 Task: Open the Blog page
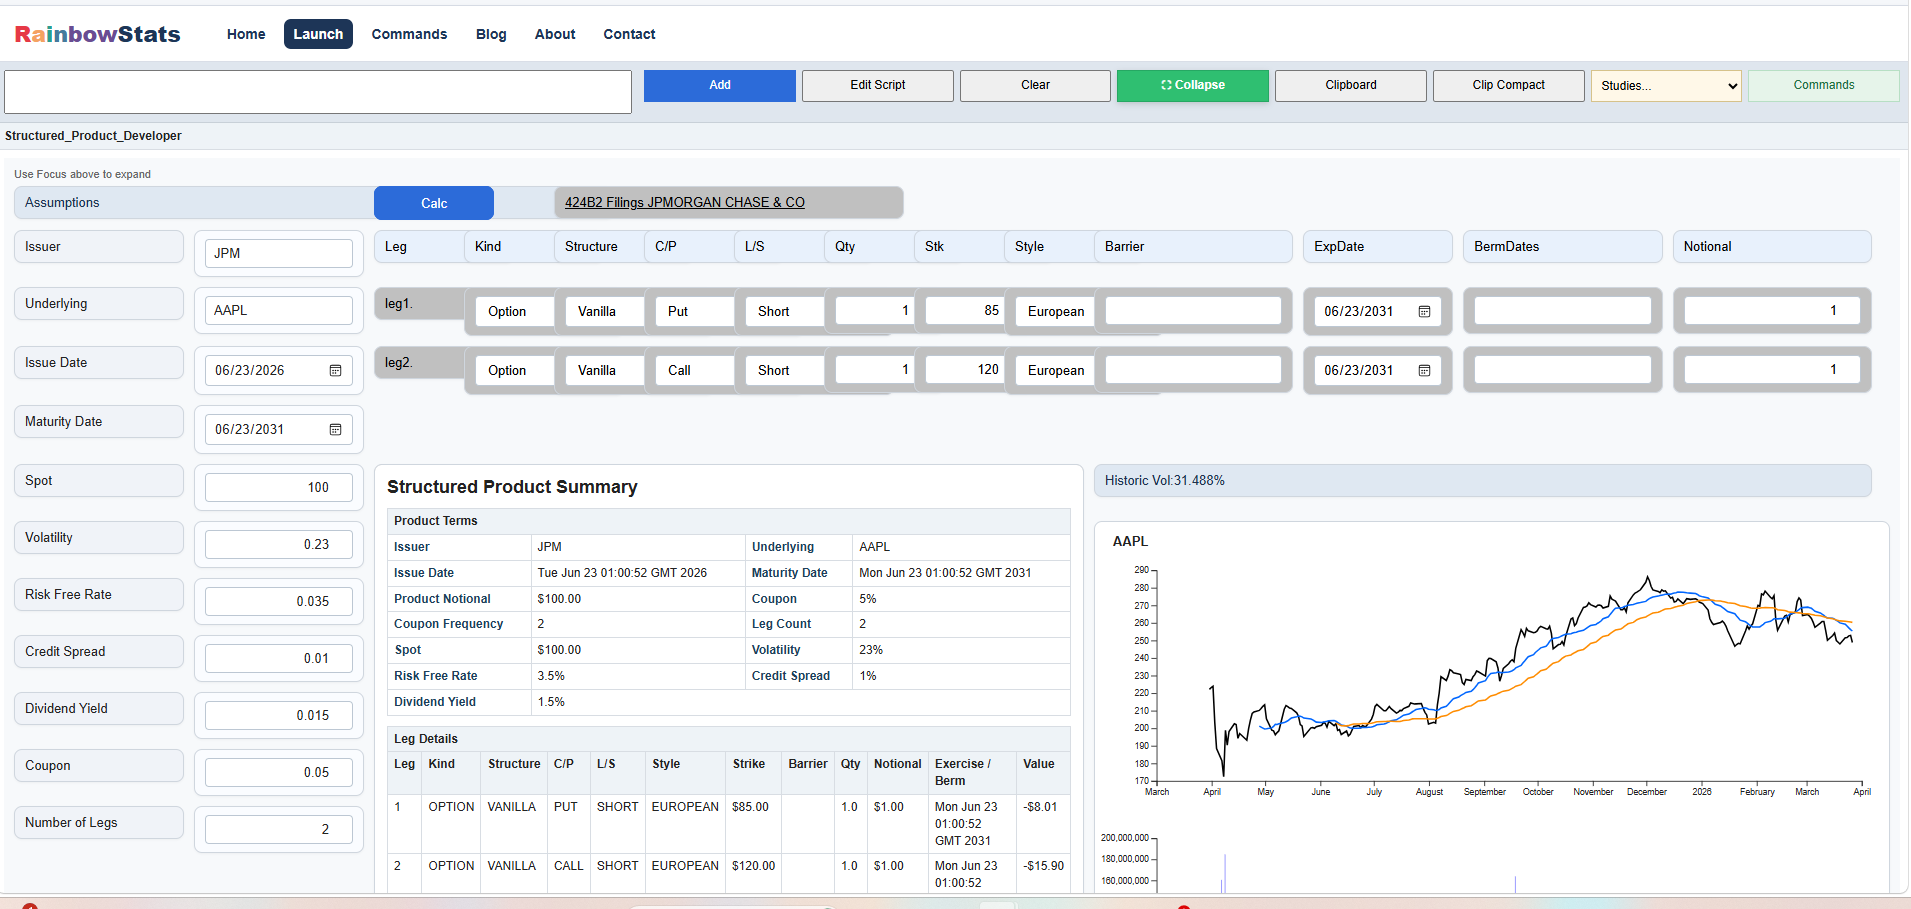[491, 34]
